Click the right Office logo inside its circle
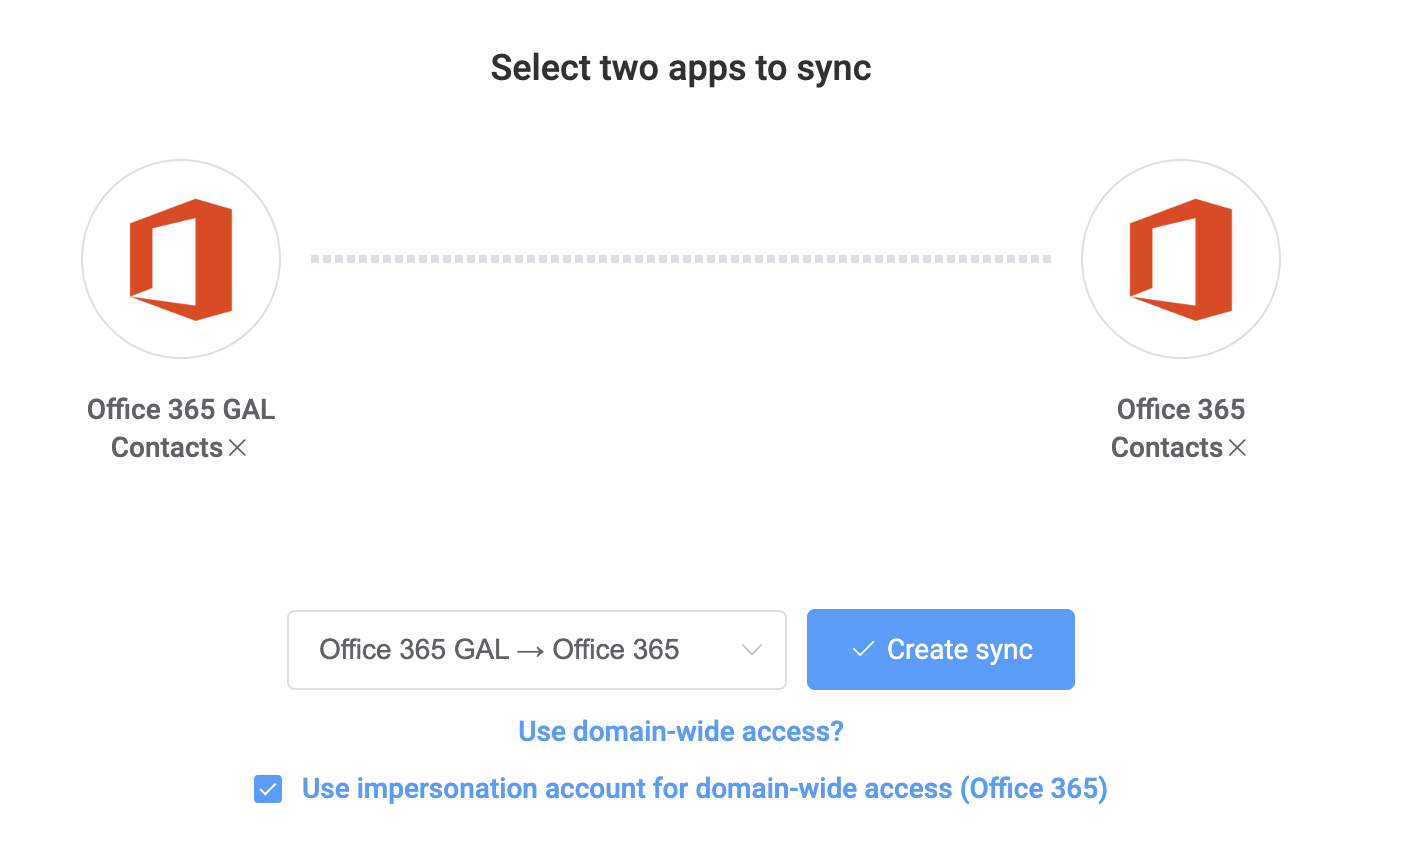This screenshot has height=860, width=1412. (1180, 258)
